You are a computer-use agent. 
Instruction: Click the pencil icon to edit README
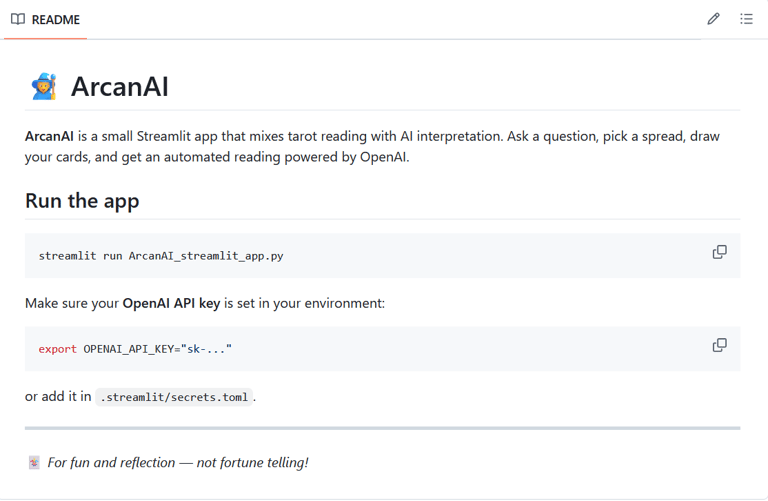[x=713, y=19]
